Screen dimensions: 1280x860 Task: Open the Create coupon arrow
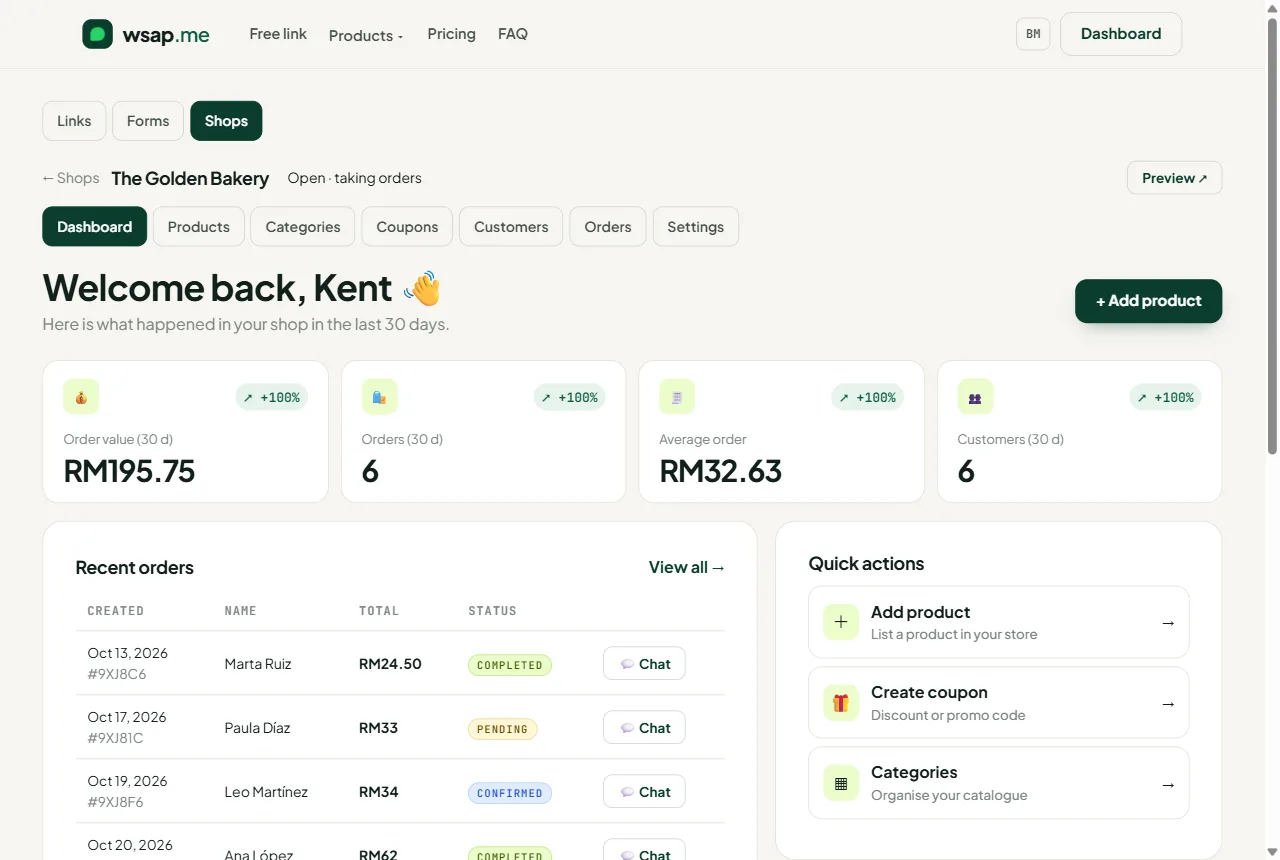pos(1168,703)
